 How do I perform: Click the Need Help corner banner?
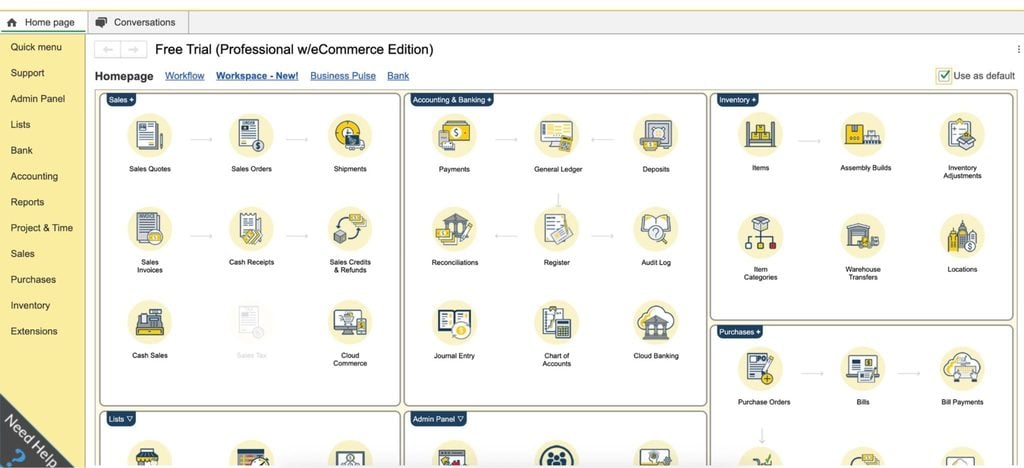pos(29,437)
